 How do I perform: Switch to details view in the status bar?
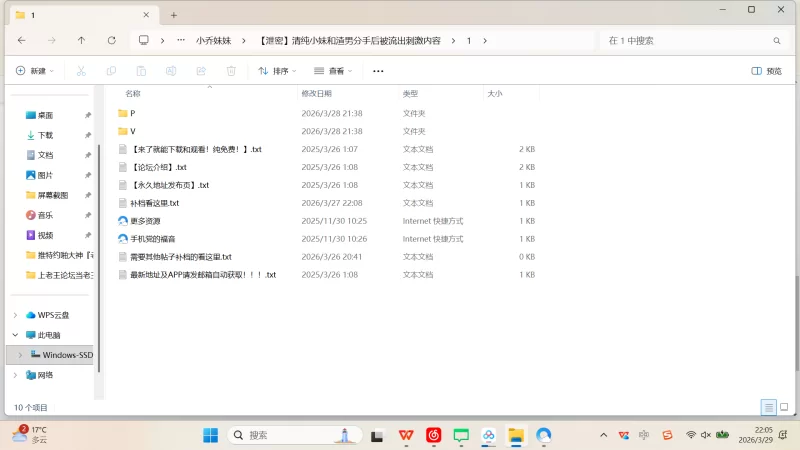[768, 407]
